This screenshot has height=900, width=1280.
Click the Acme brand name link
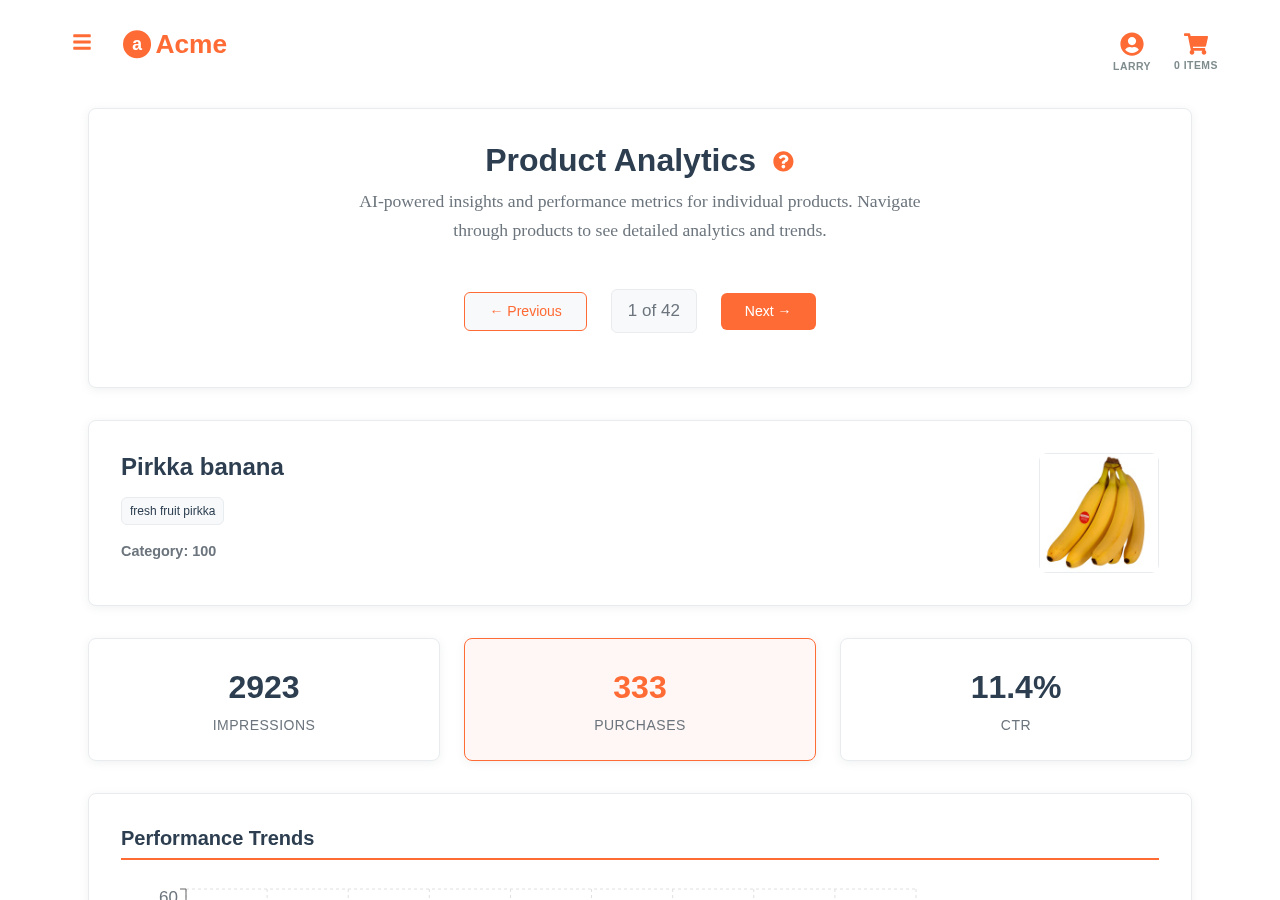pos(191,44)
